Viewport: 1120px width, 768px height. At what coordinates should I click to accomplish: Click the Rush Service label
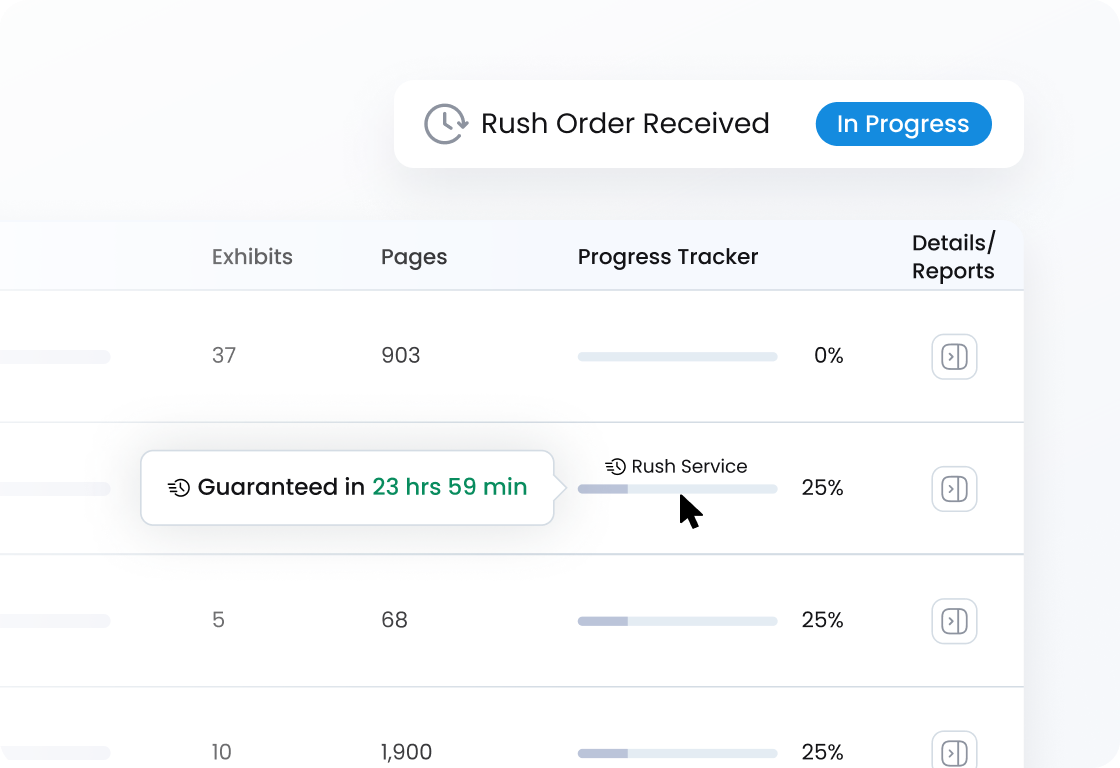689,467
